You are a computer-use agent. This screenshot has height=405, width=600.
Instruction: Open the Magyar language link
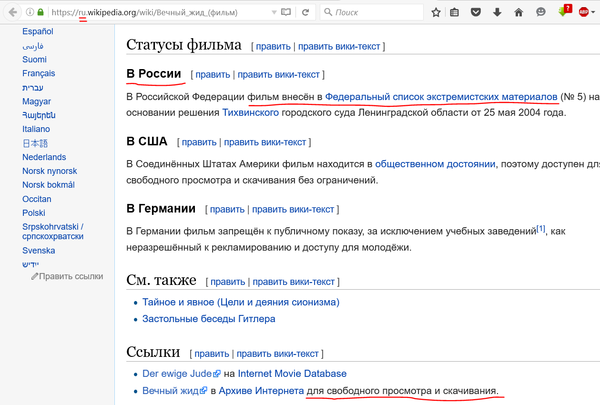(x=36, y=101)
